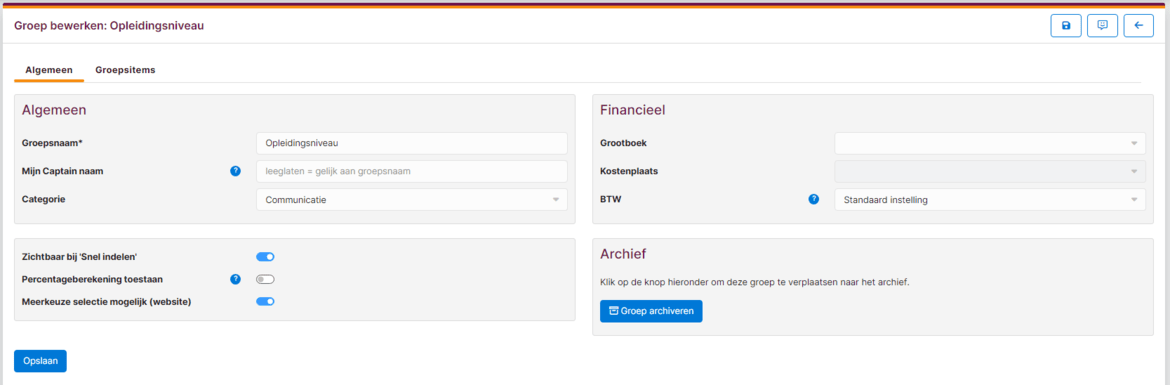Click the Grootboek label
Viewport: 1170px width, 385px height.
point(624,143)
